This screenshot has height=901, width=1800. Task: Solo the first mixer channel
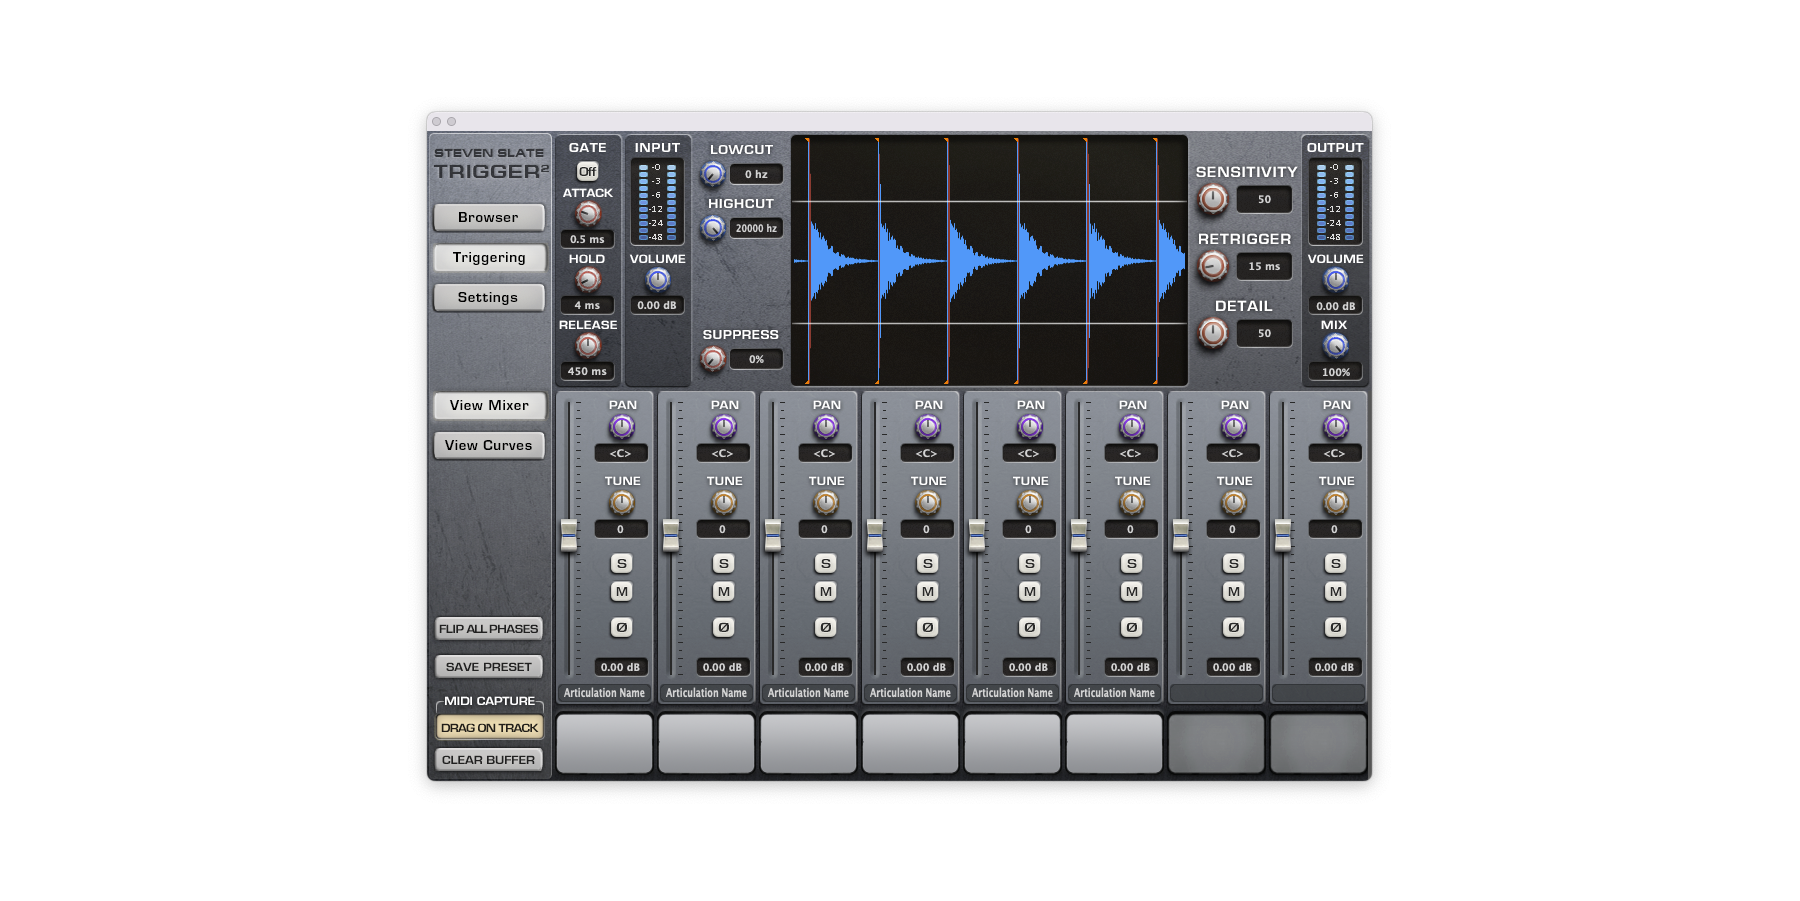click(x=622, y=564)
